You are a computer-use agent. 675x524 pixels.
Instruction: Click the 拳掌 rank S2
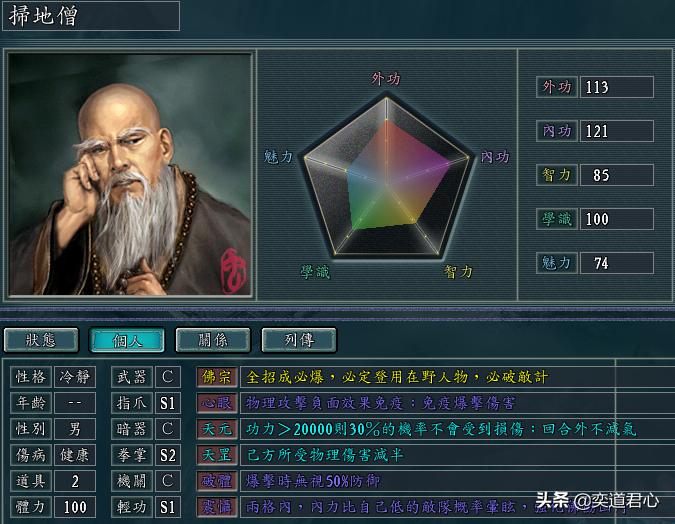[167, 455]
